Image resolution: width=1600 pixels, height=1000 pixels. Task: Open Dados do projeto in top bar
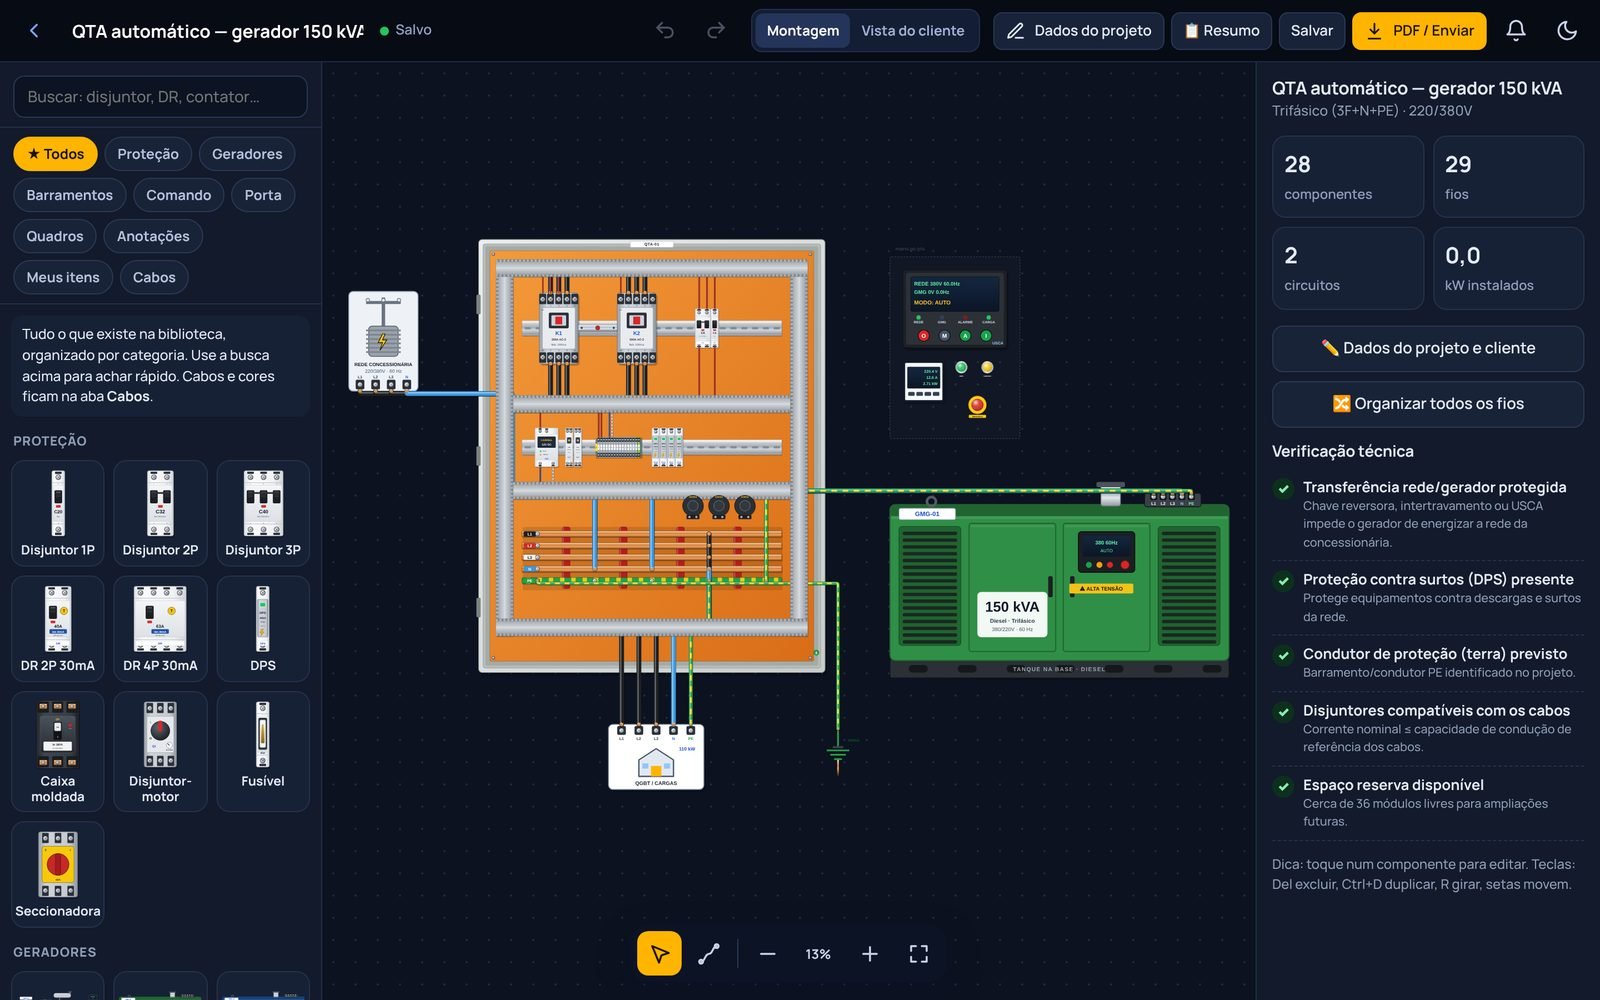[1079, 31]
